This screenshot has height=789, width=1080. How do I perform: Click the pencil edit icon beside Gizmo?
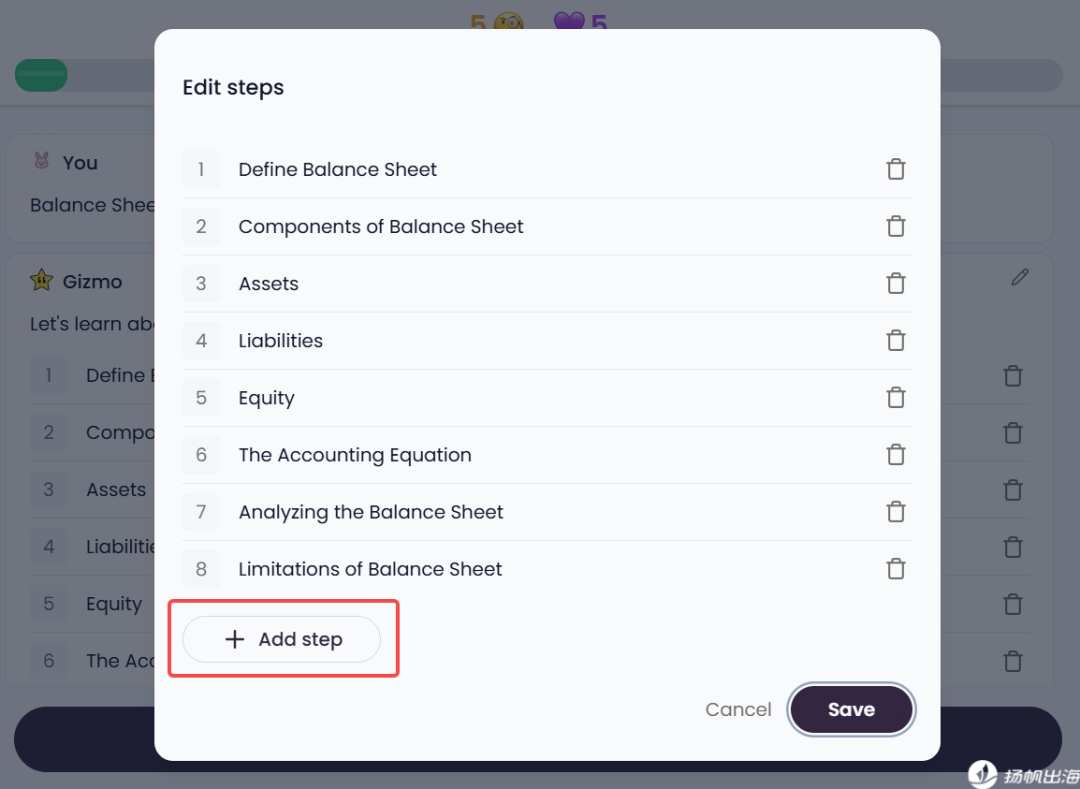1020,277
